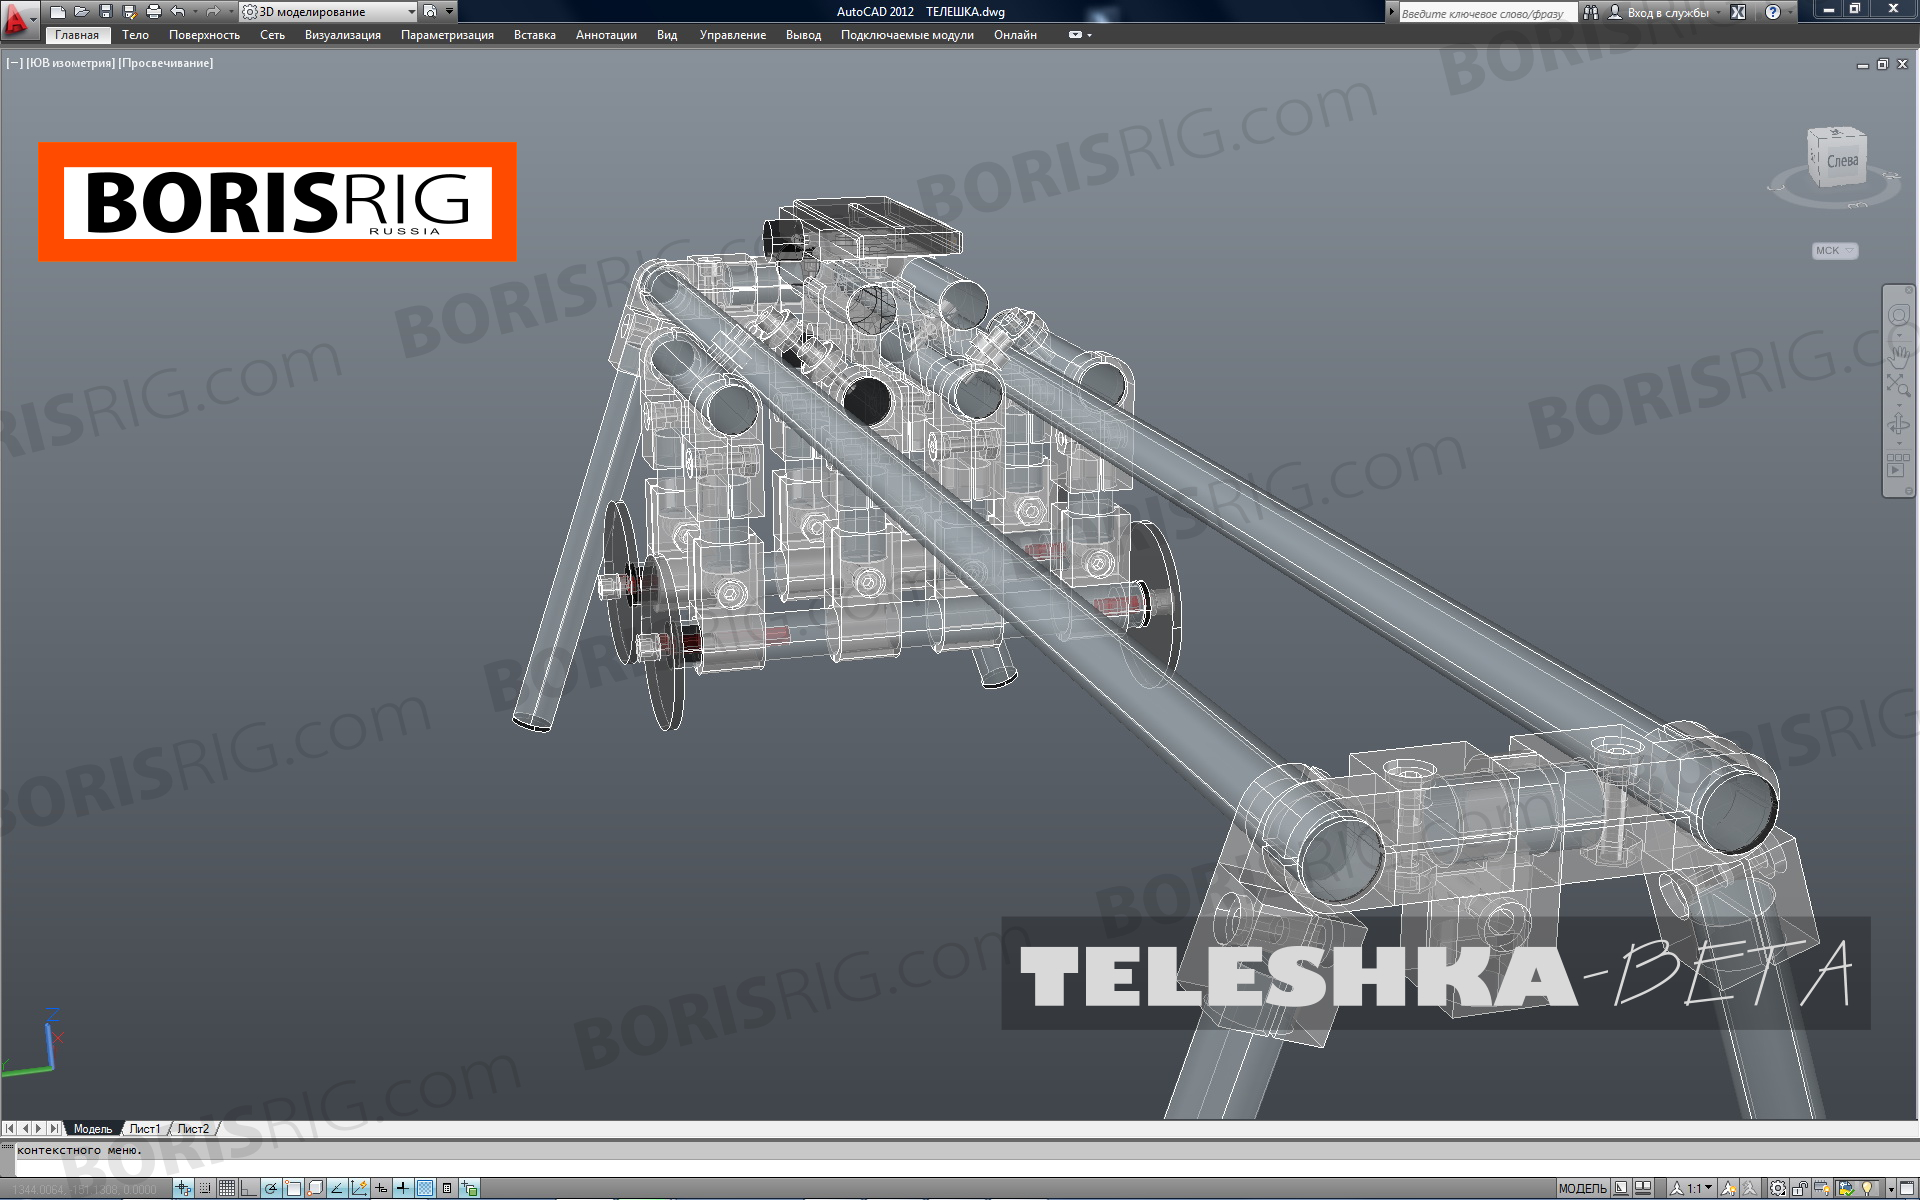This screenshot has height=1200, width=1920.
Task: Open the Онлайн ribbon tab
Action: [1015, 35]
